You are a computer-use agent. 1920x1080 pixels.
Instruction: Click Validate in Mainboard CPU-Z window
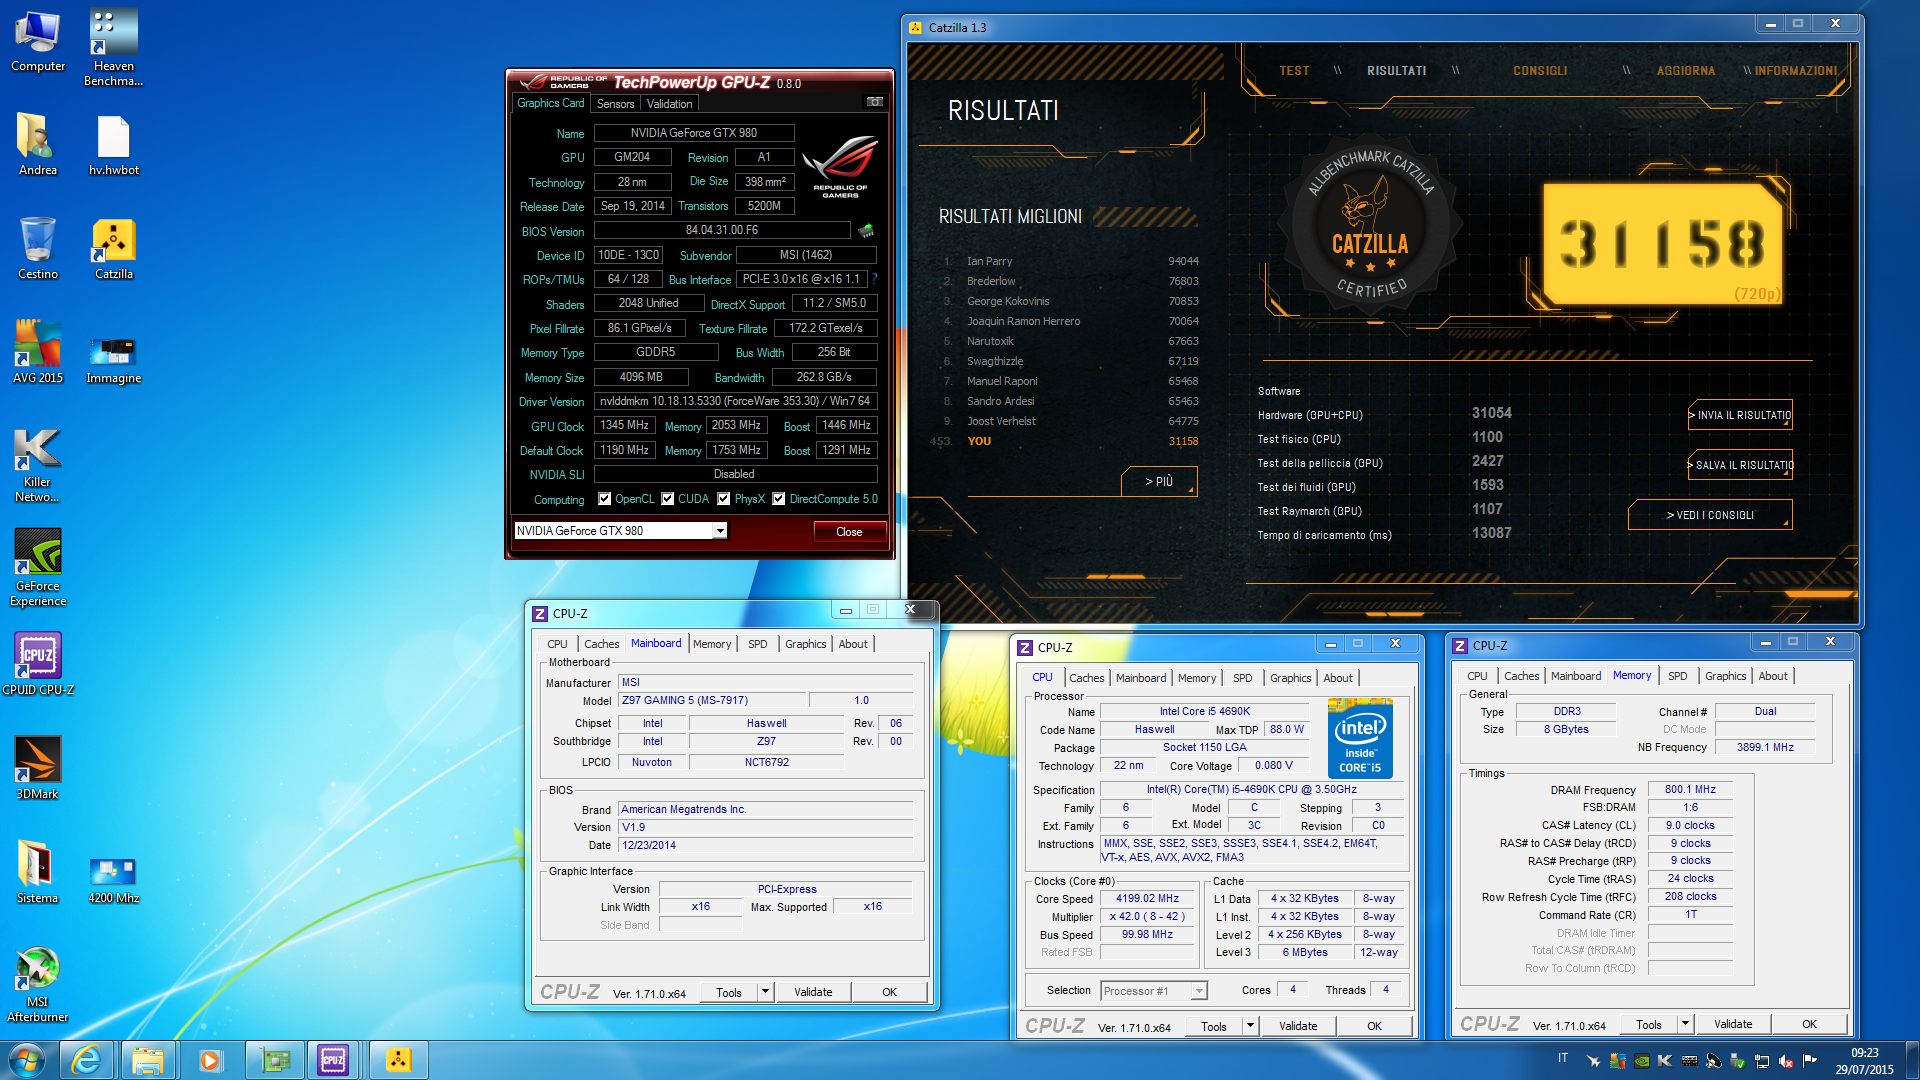tap(813, 992)
